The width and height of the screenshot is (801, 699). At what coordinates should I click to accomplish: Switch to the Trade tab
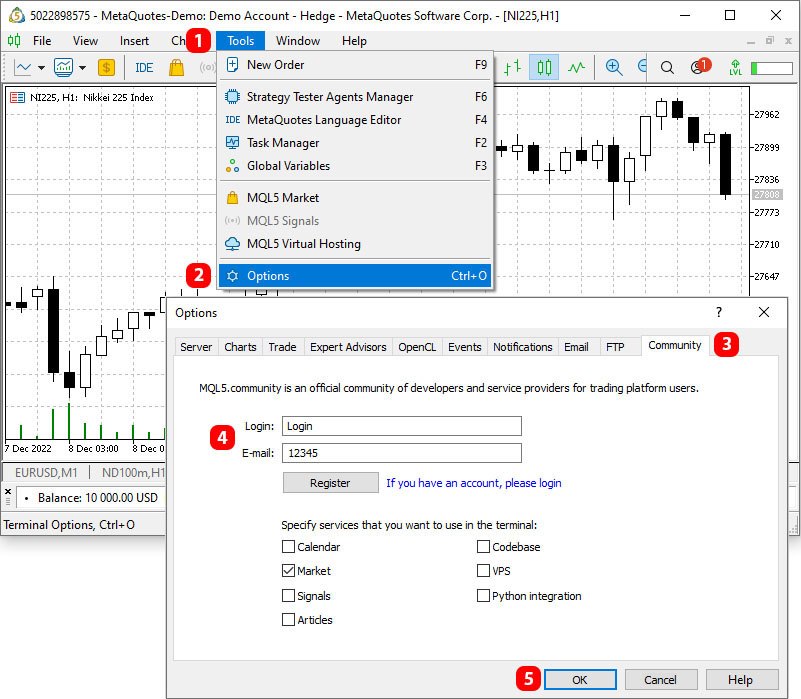pyautogui.click(x=282, y=347)
